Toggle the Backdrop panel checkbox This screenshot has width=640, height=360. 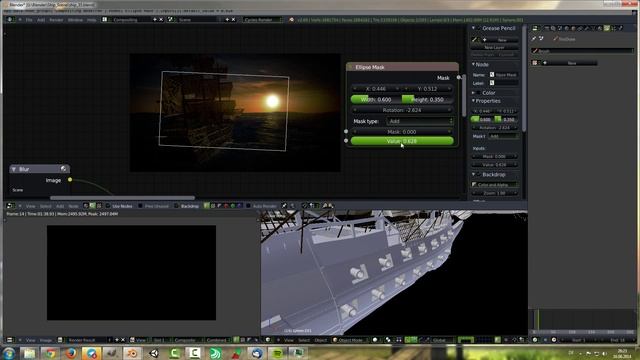click(479, 174)
